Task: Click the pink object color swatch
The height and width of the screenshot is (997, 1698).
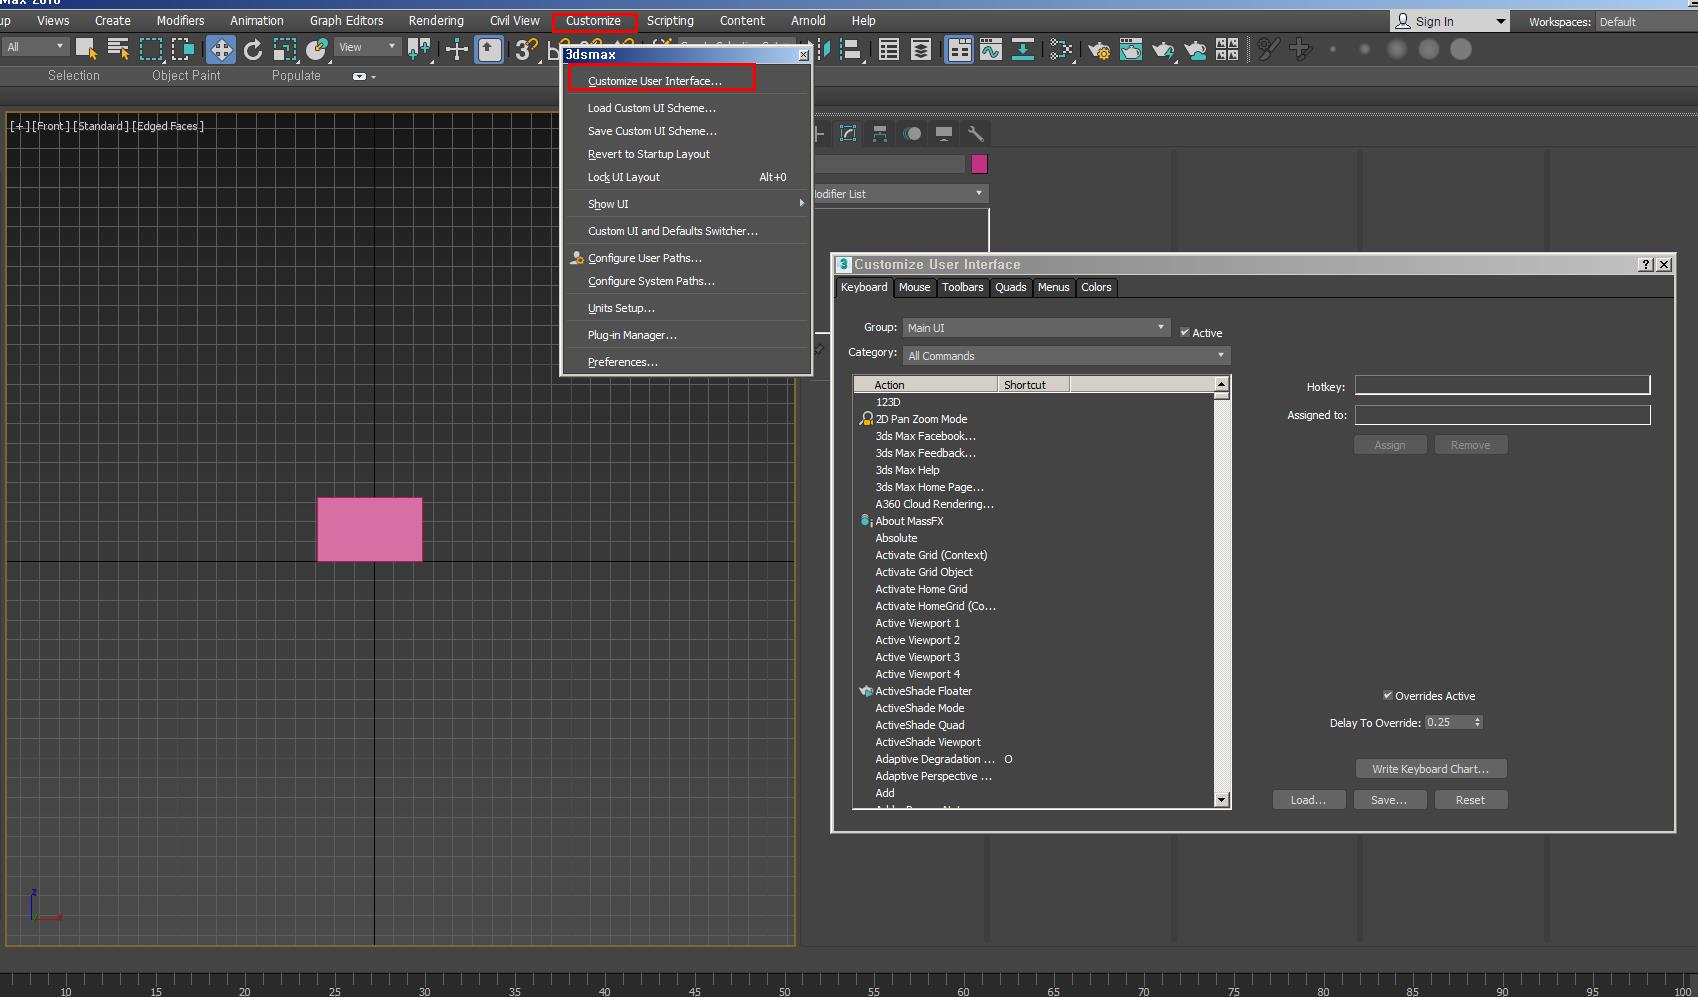Action: point(979,164)
